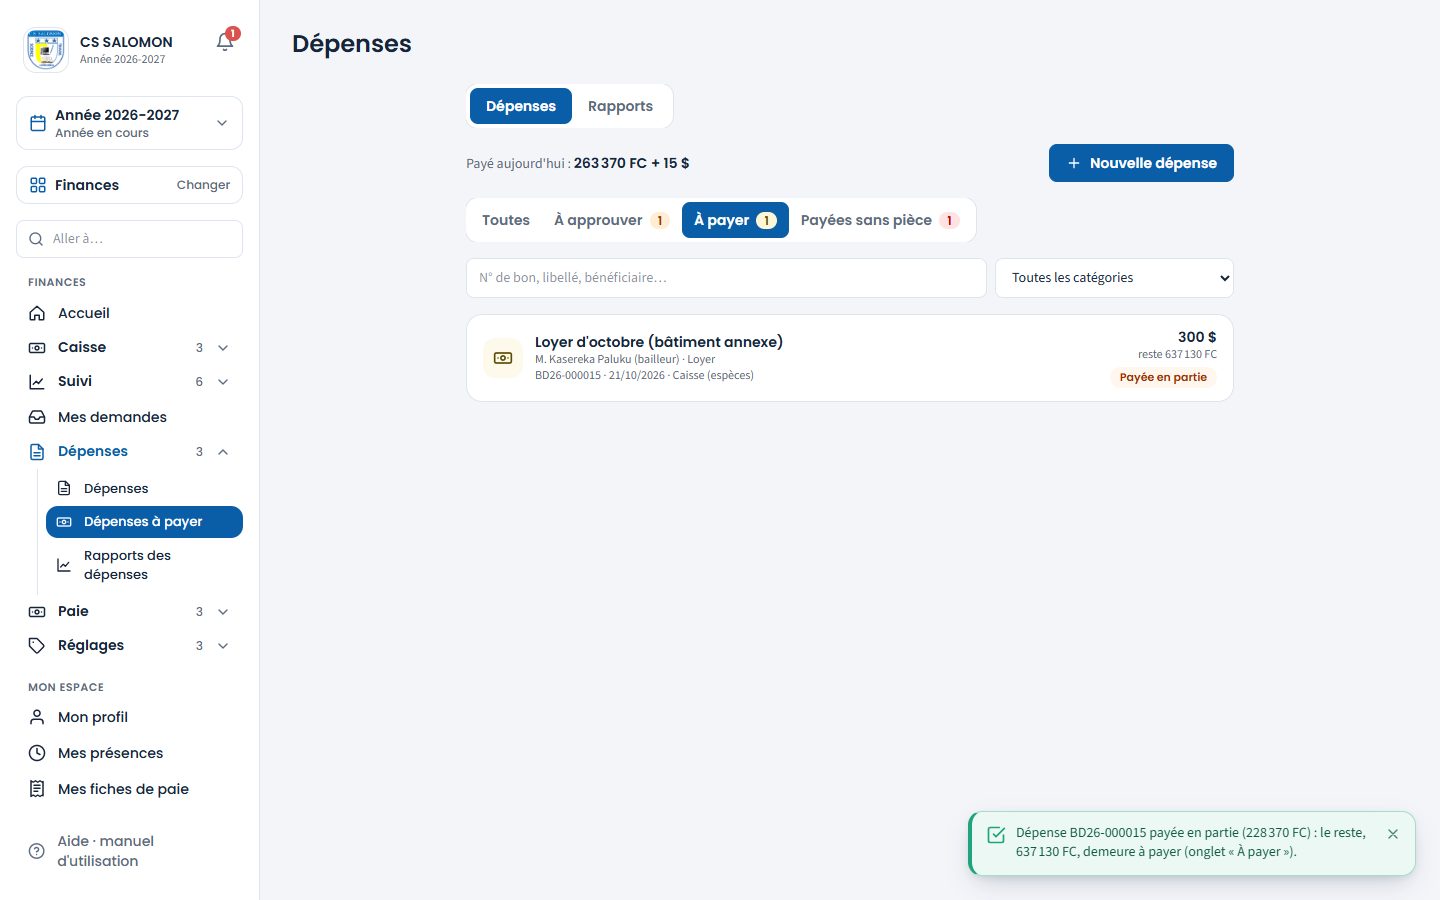Select Dépenses à payer in sidebar
Image resolution: width=1440 pixels, height=900 pixels.
click(144, 522)
